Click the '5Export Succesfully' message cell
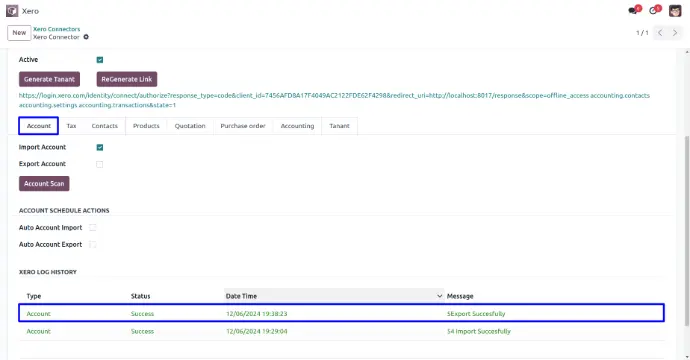 476,314
